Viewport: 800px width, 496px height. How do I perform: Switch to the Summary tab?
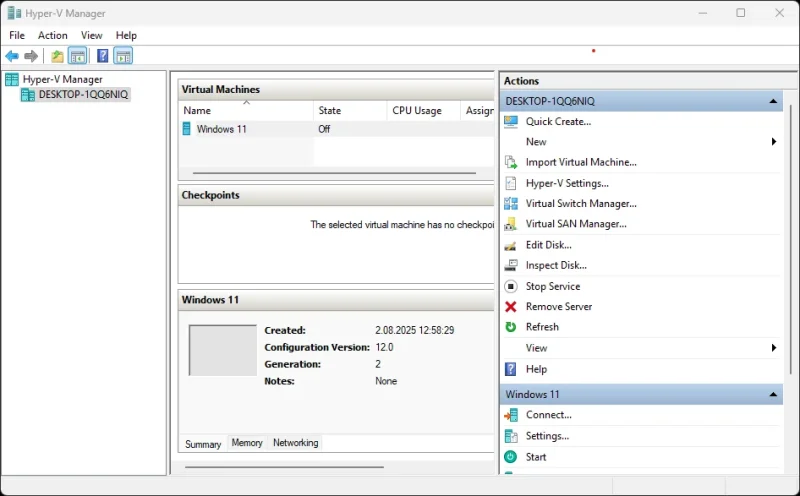(x=203, y=444)
